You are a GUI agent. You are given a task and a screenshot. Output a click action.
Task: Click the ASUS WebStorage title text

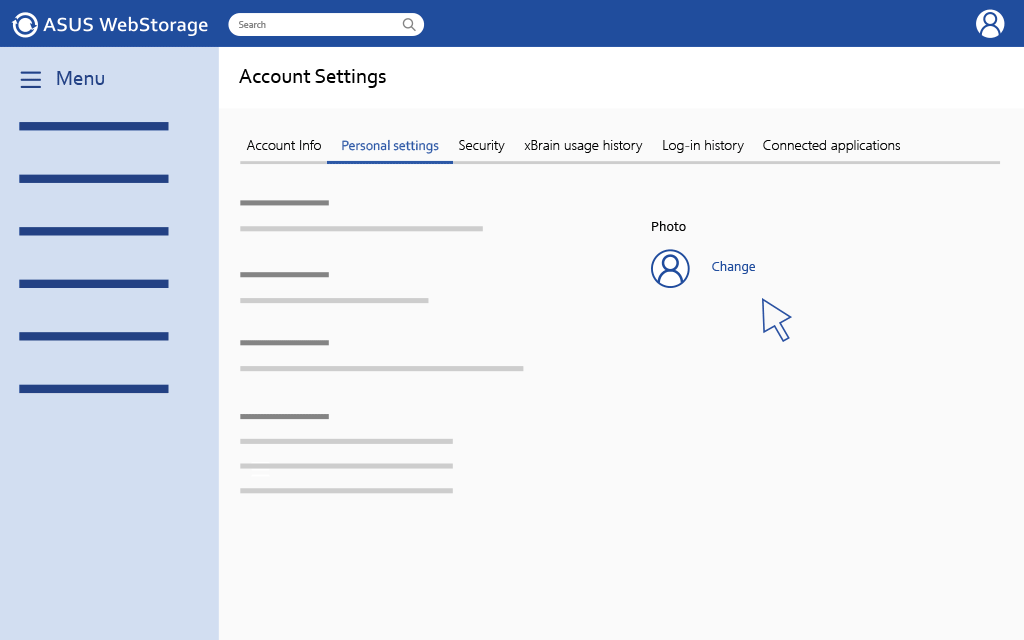point(125,25)
